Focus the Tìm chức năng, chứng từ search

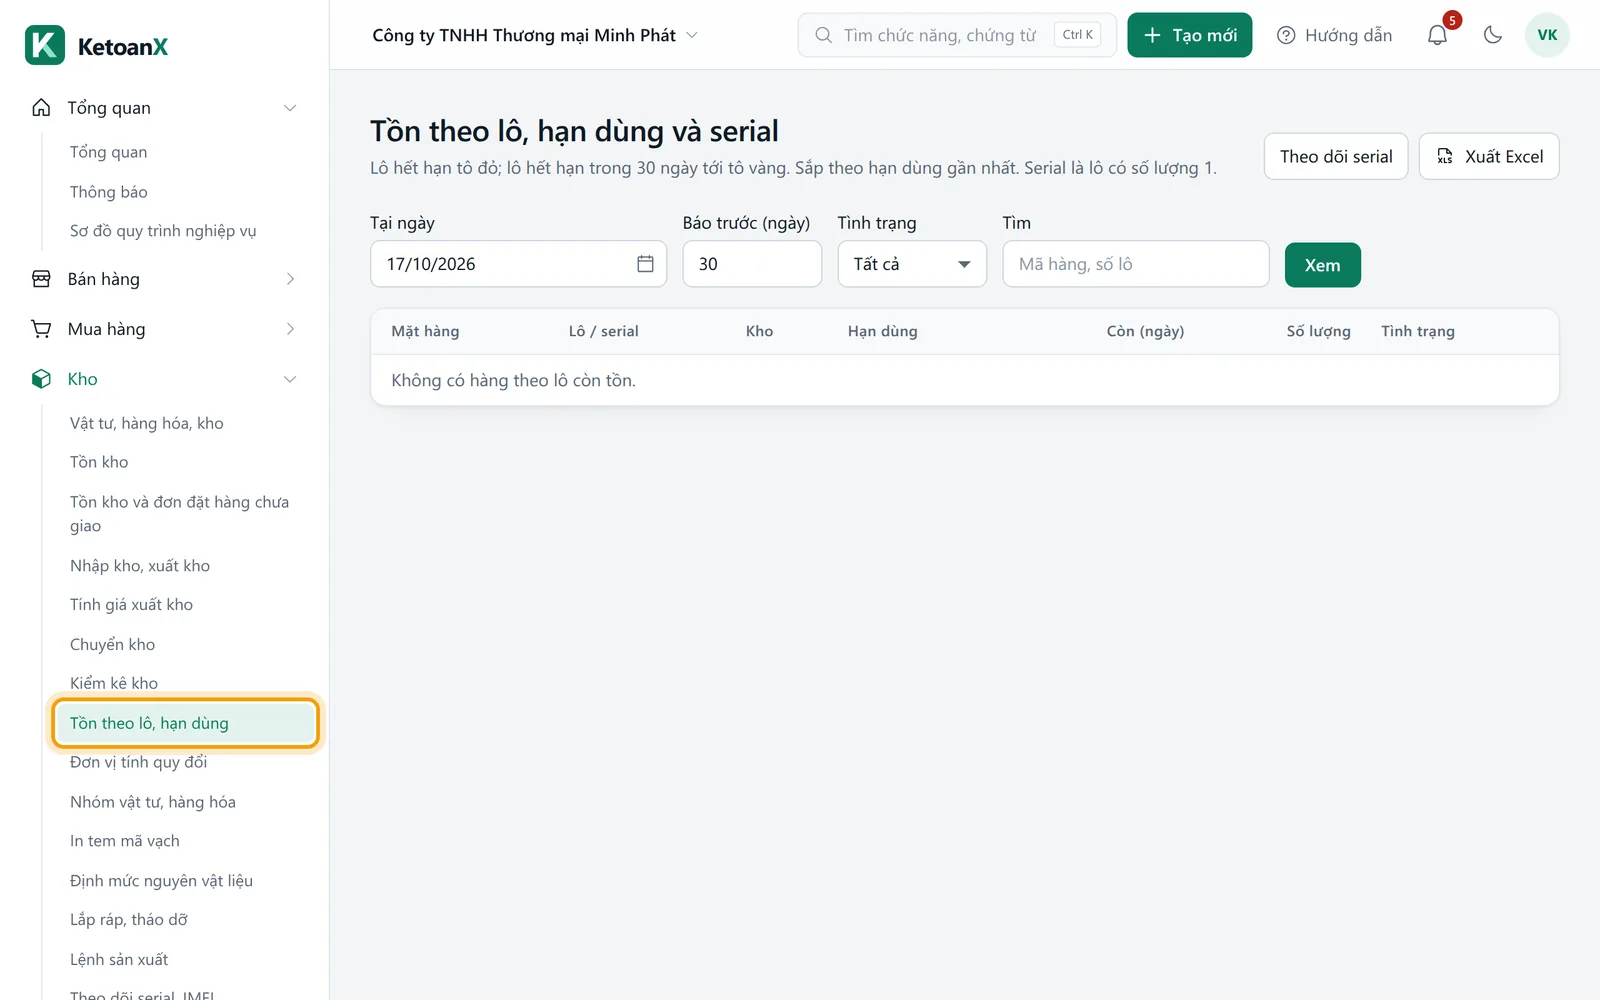coord(957,35)
